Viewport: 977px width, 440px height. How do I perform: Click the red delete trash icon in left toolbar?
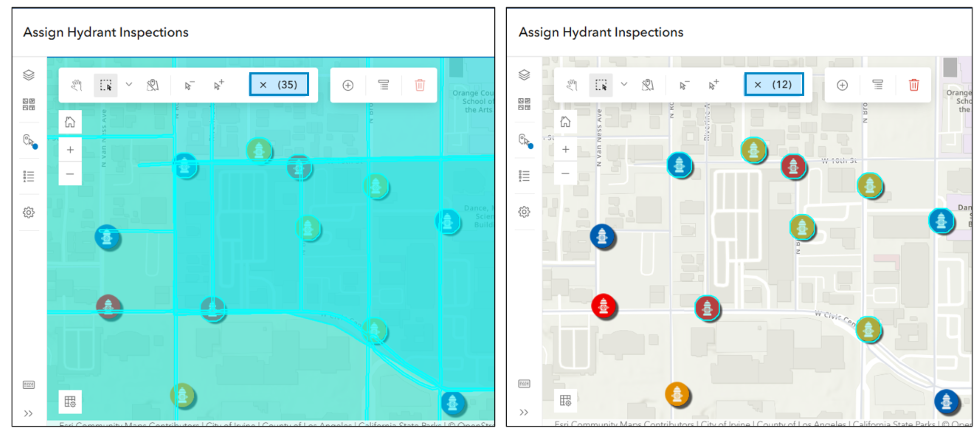pos(420,85)
